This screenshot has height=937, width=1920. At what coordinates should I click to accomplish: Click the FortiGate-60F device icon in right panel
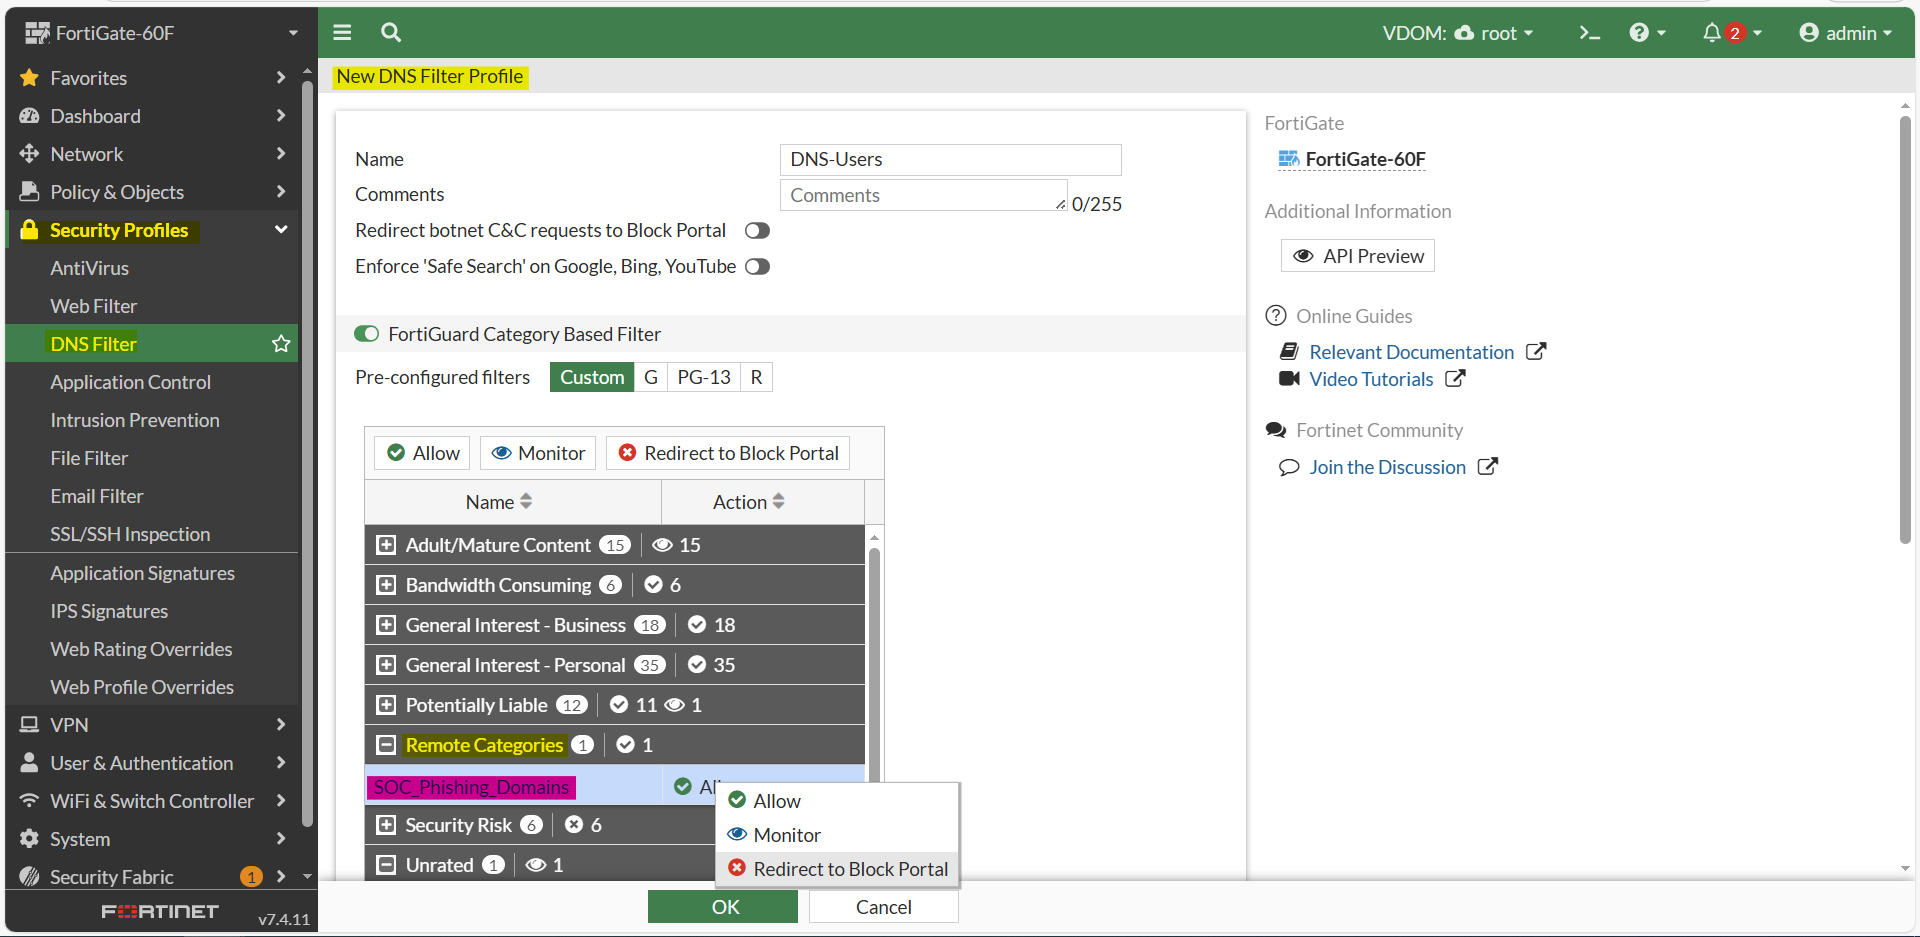tap(1289, 159)
